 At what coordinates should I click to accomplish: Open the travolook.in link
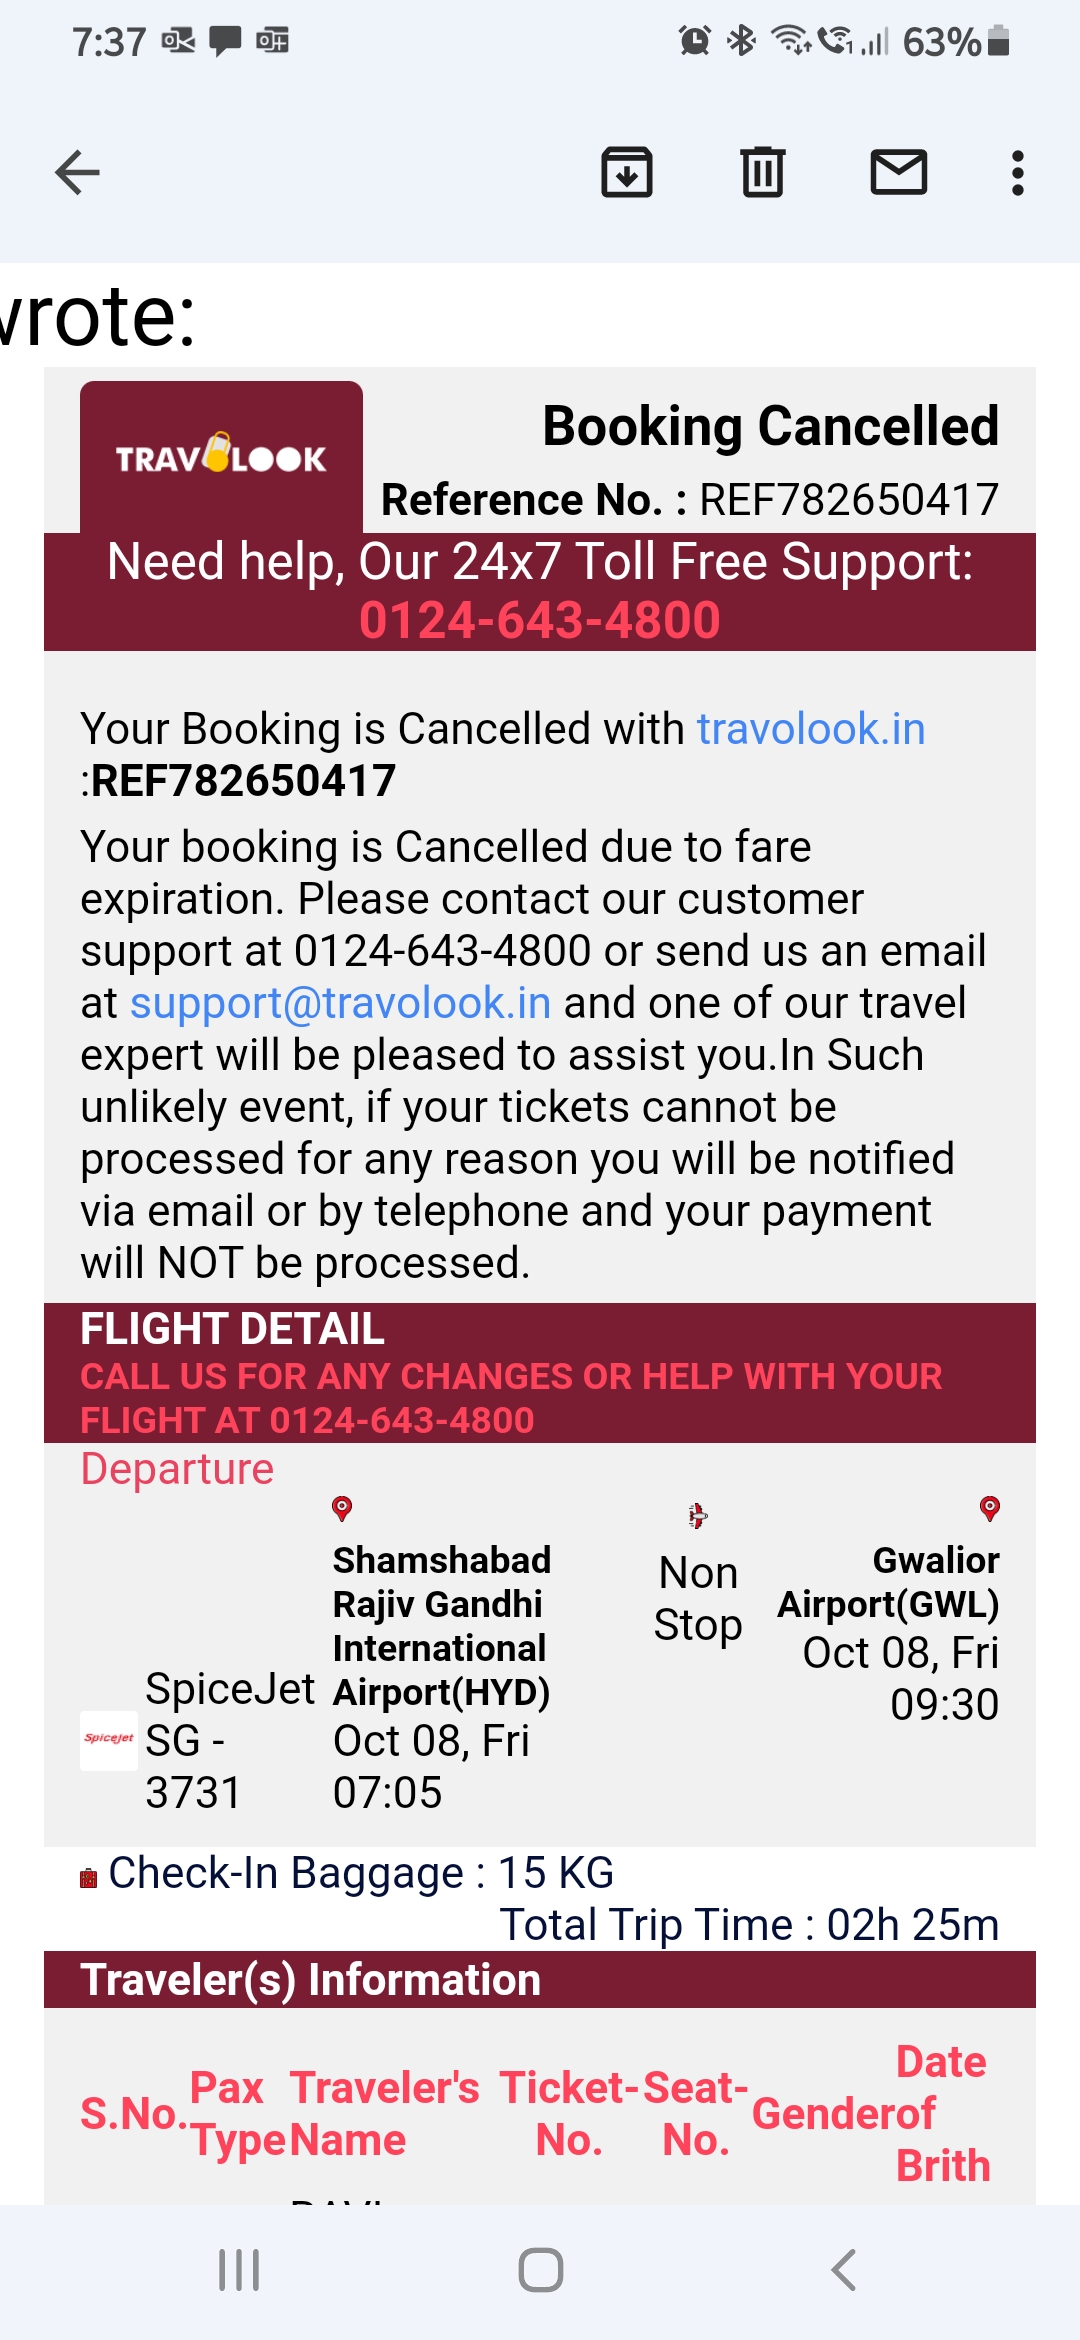click(811, 729)
